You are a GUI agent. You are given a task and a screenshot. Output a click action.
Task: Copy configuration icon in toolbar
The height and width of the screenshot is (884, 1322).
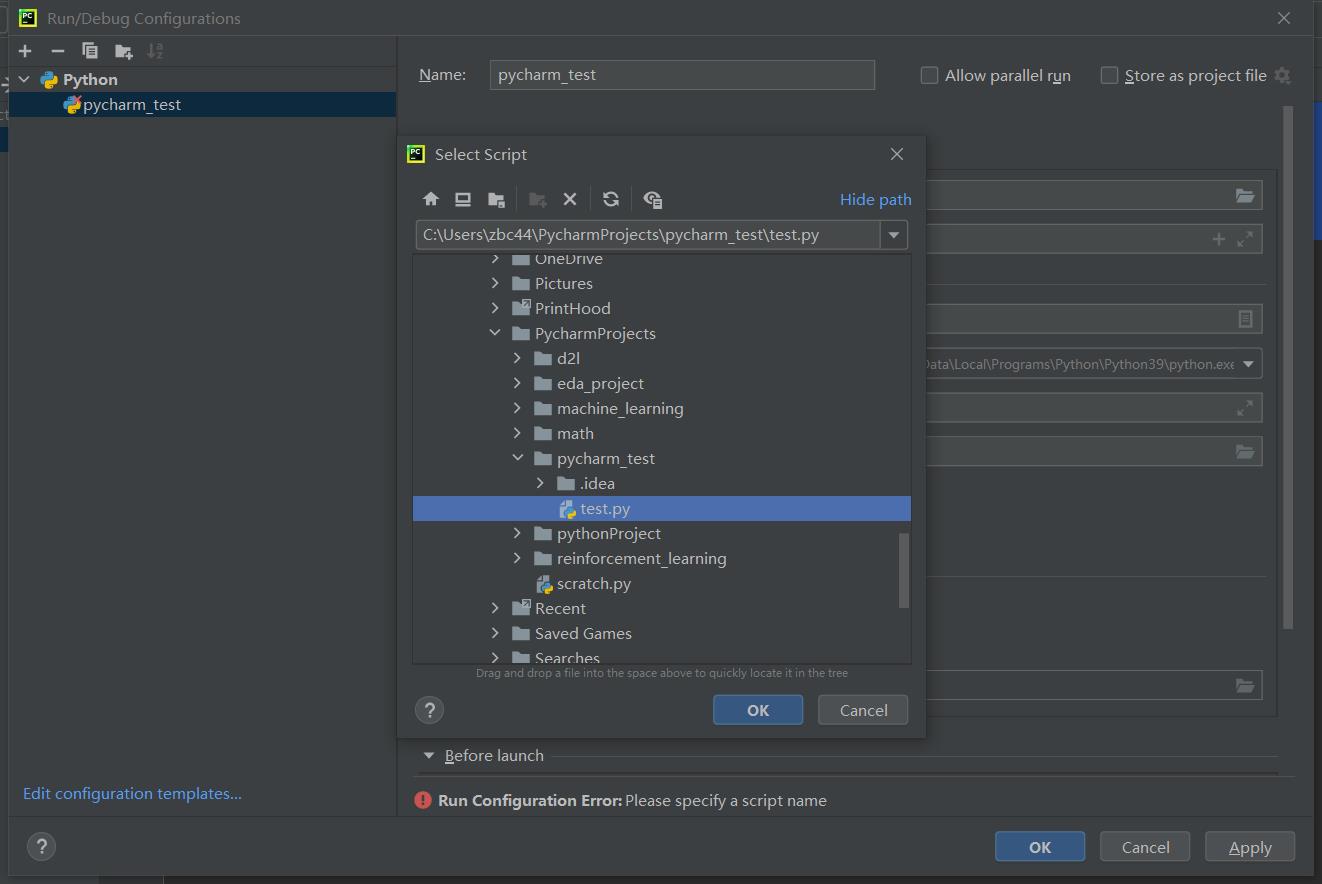[x=90, y=51]
